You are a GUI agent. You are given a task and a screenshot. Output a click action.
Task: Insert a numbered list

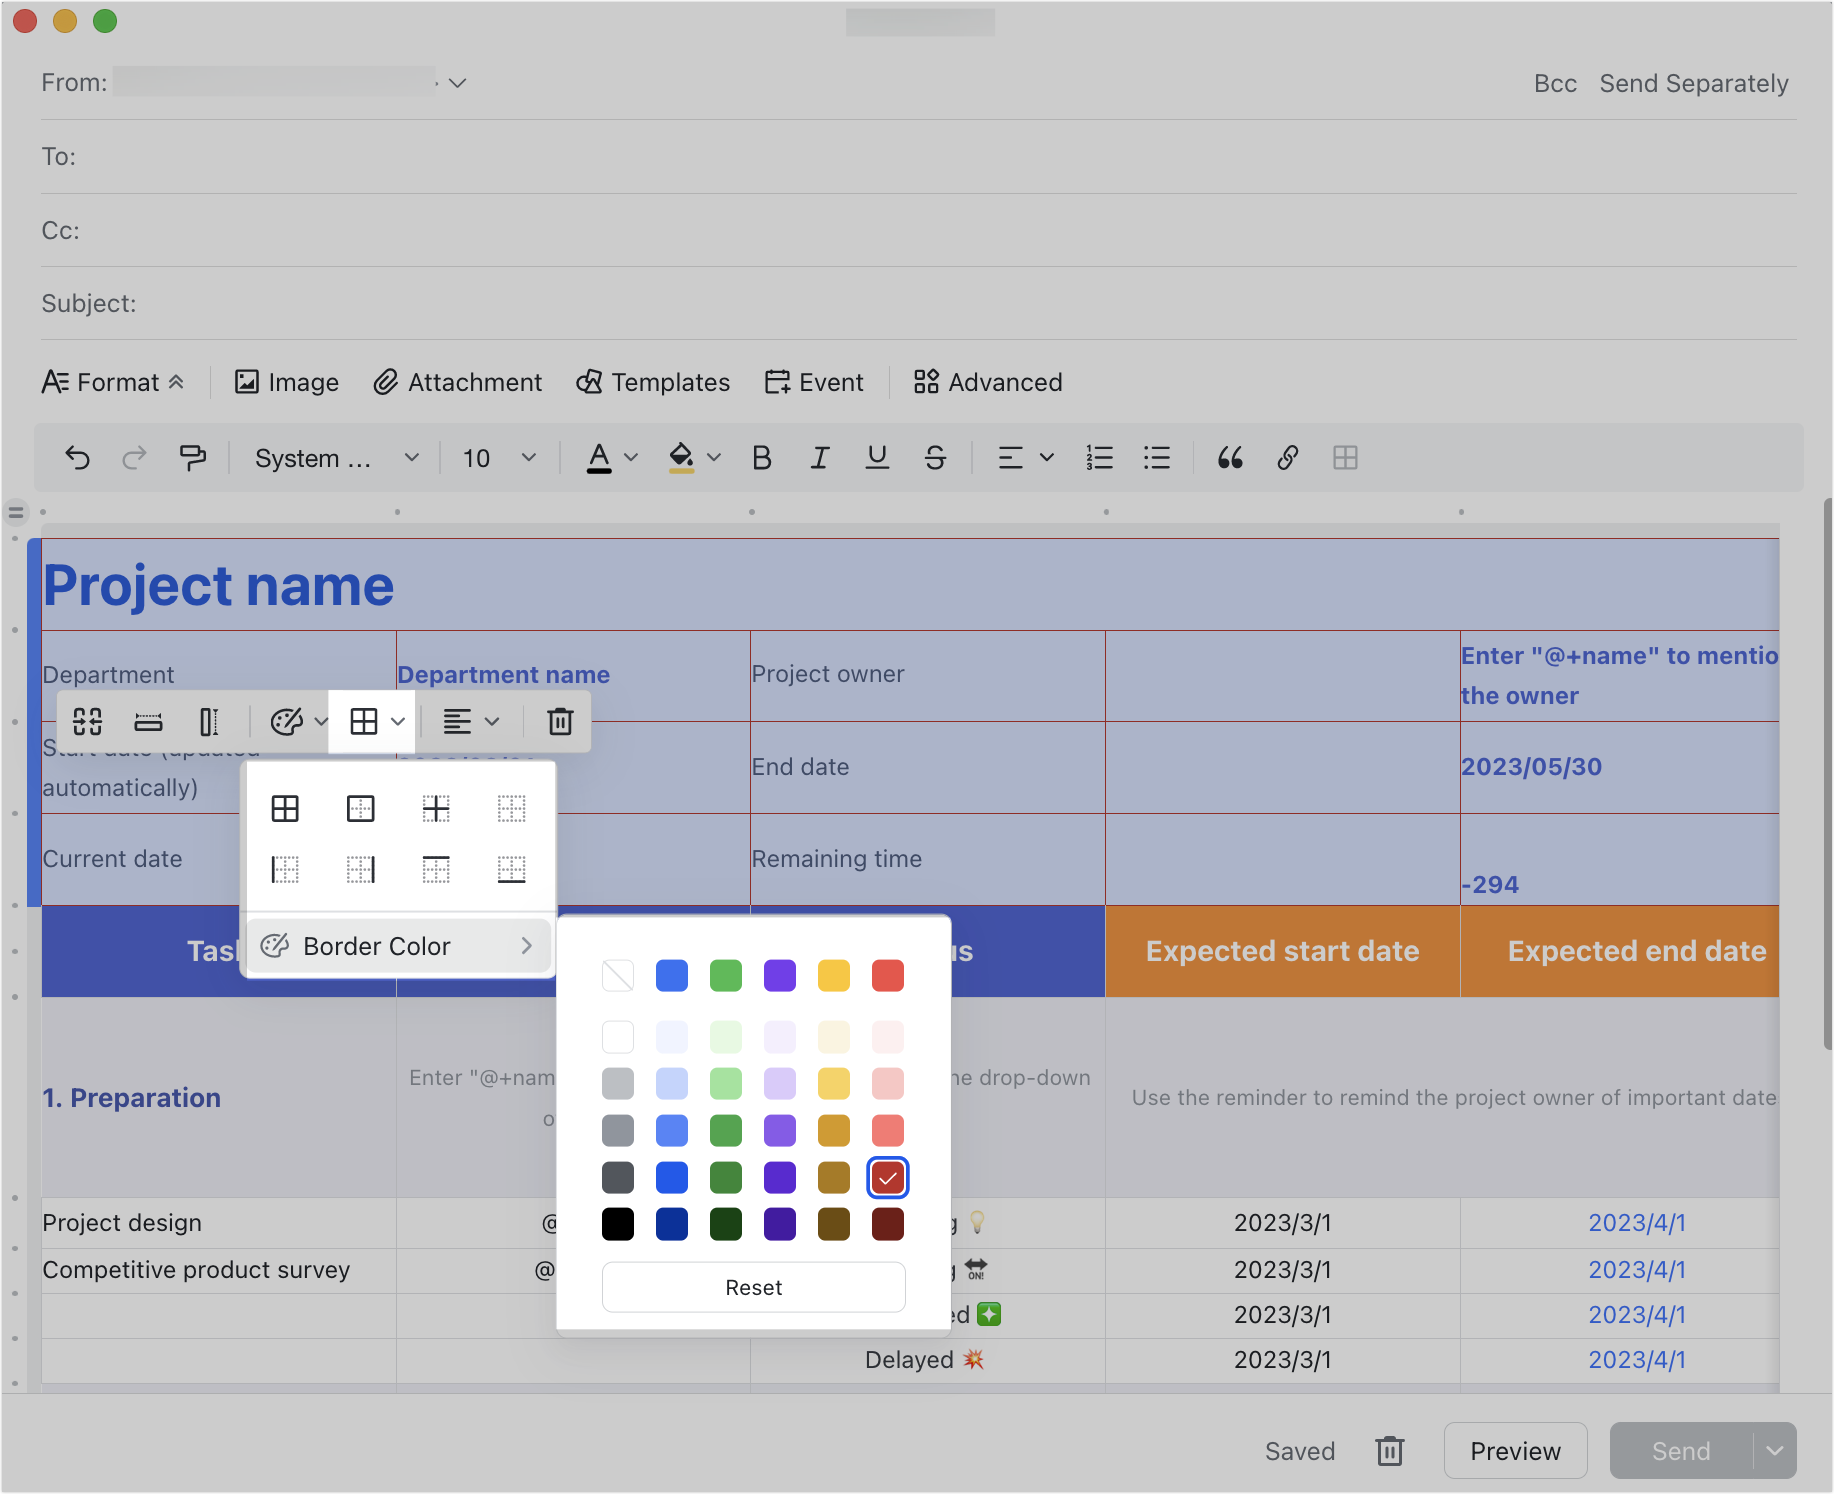(1099, 458)
